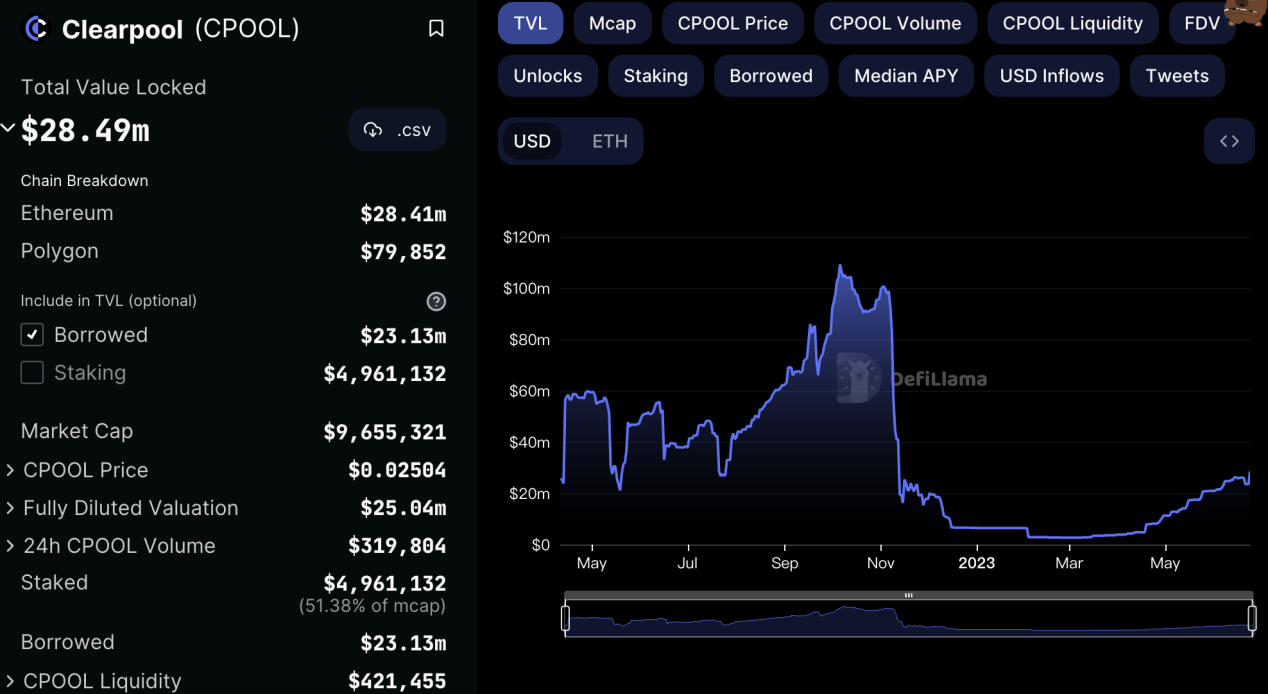Show the Median APY chart
The image size is (1268, 694).
click(x=905, y=76)
